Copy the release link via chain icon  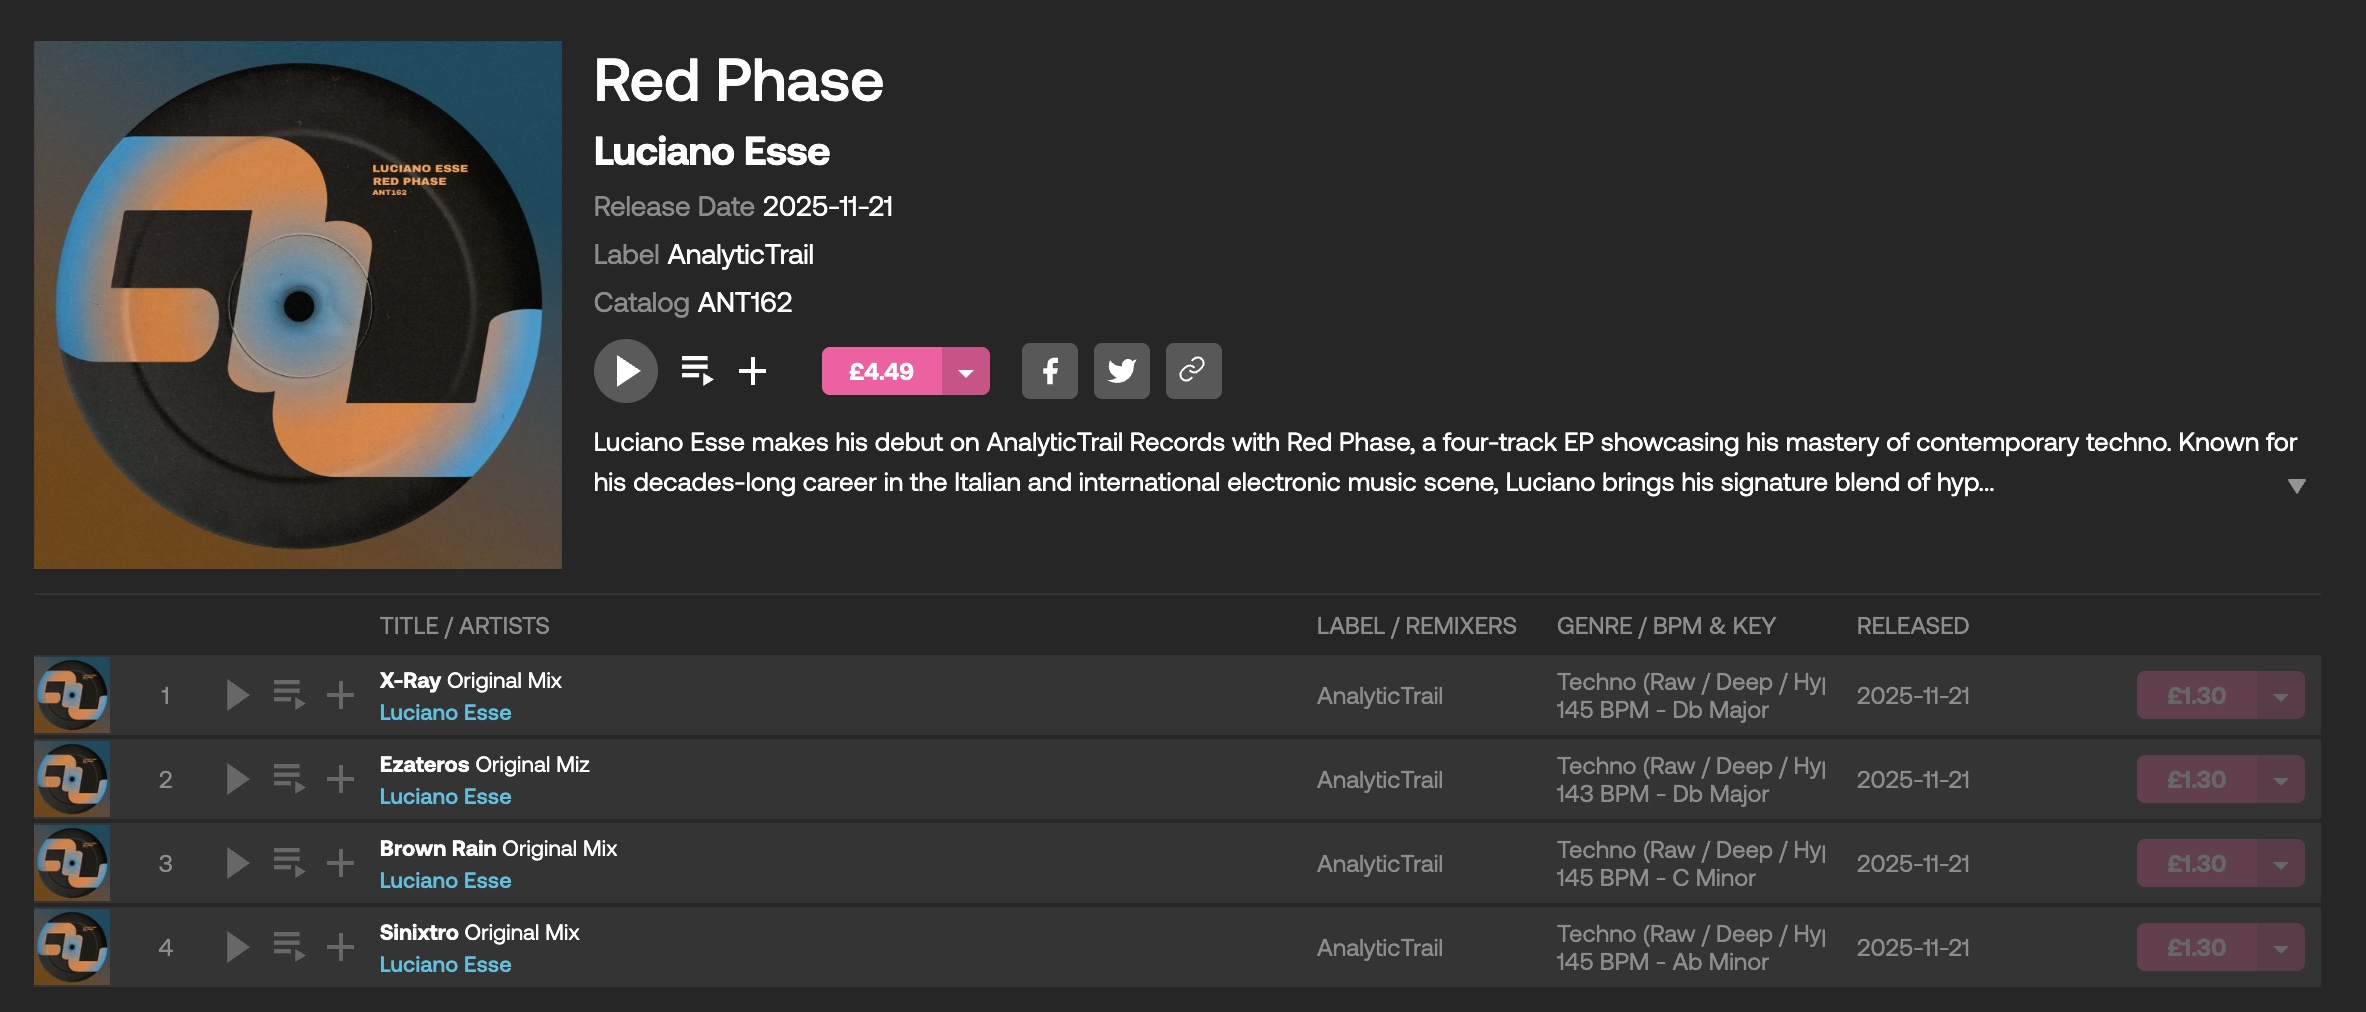point(1193,371)
